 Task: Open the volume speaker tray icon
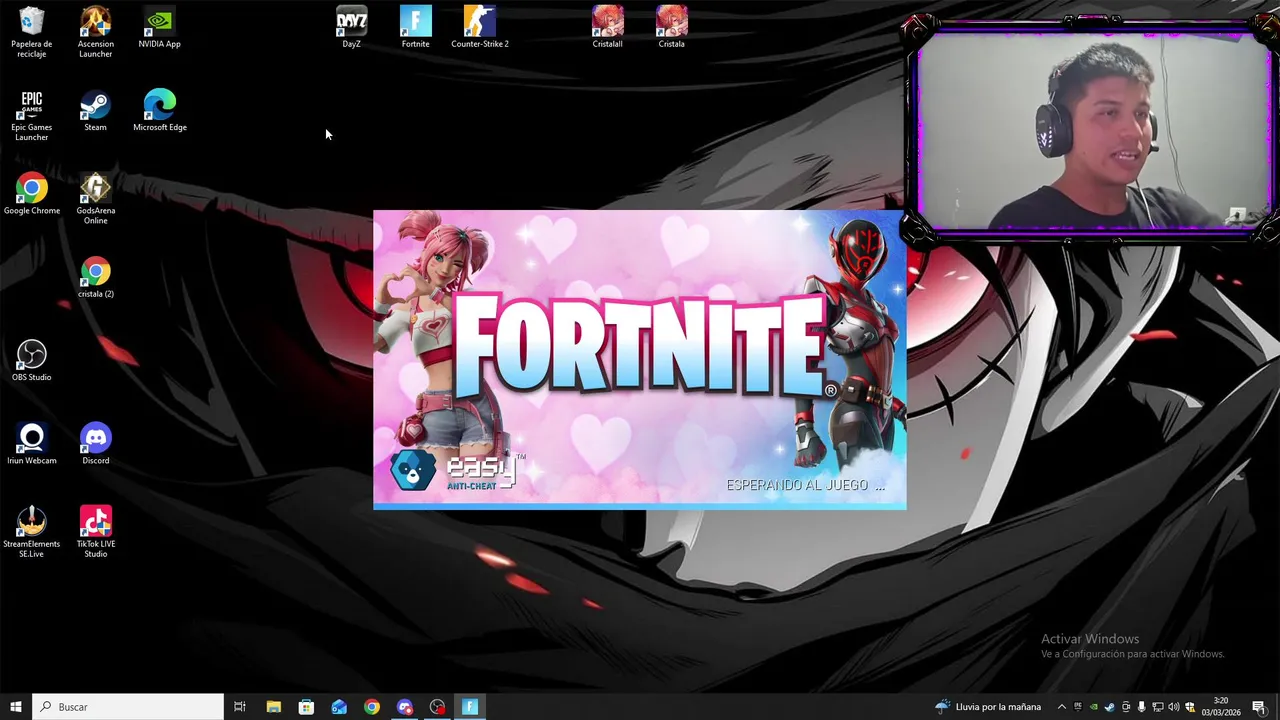pos(1174,707)
